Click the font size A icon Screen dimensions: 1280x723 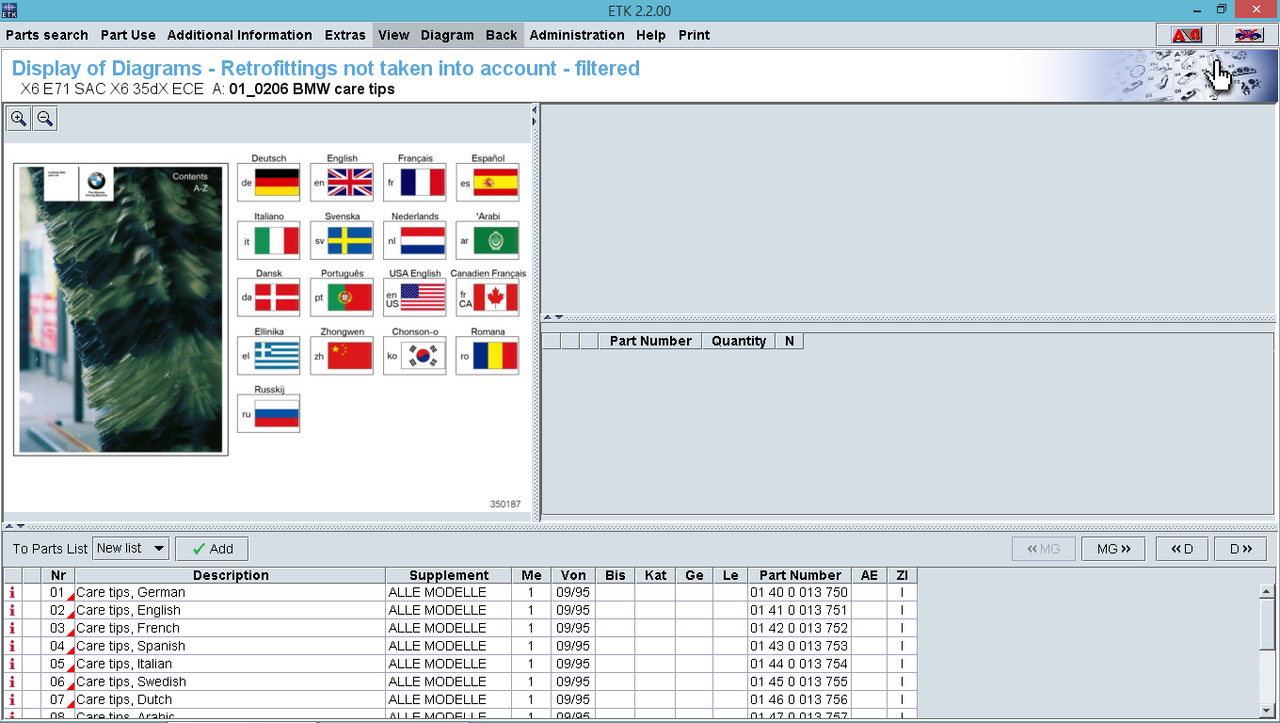pyautogui.click(x=1187, y=35)
